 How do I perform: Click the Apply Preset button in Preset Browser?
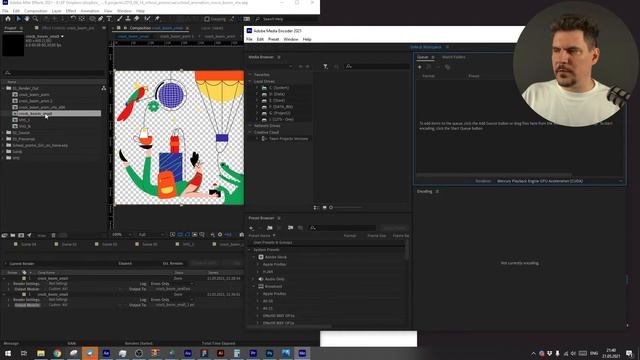tap(395, 228)
